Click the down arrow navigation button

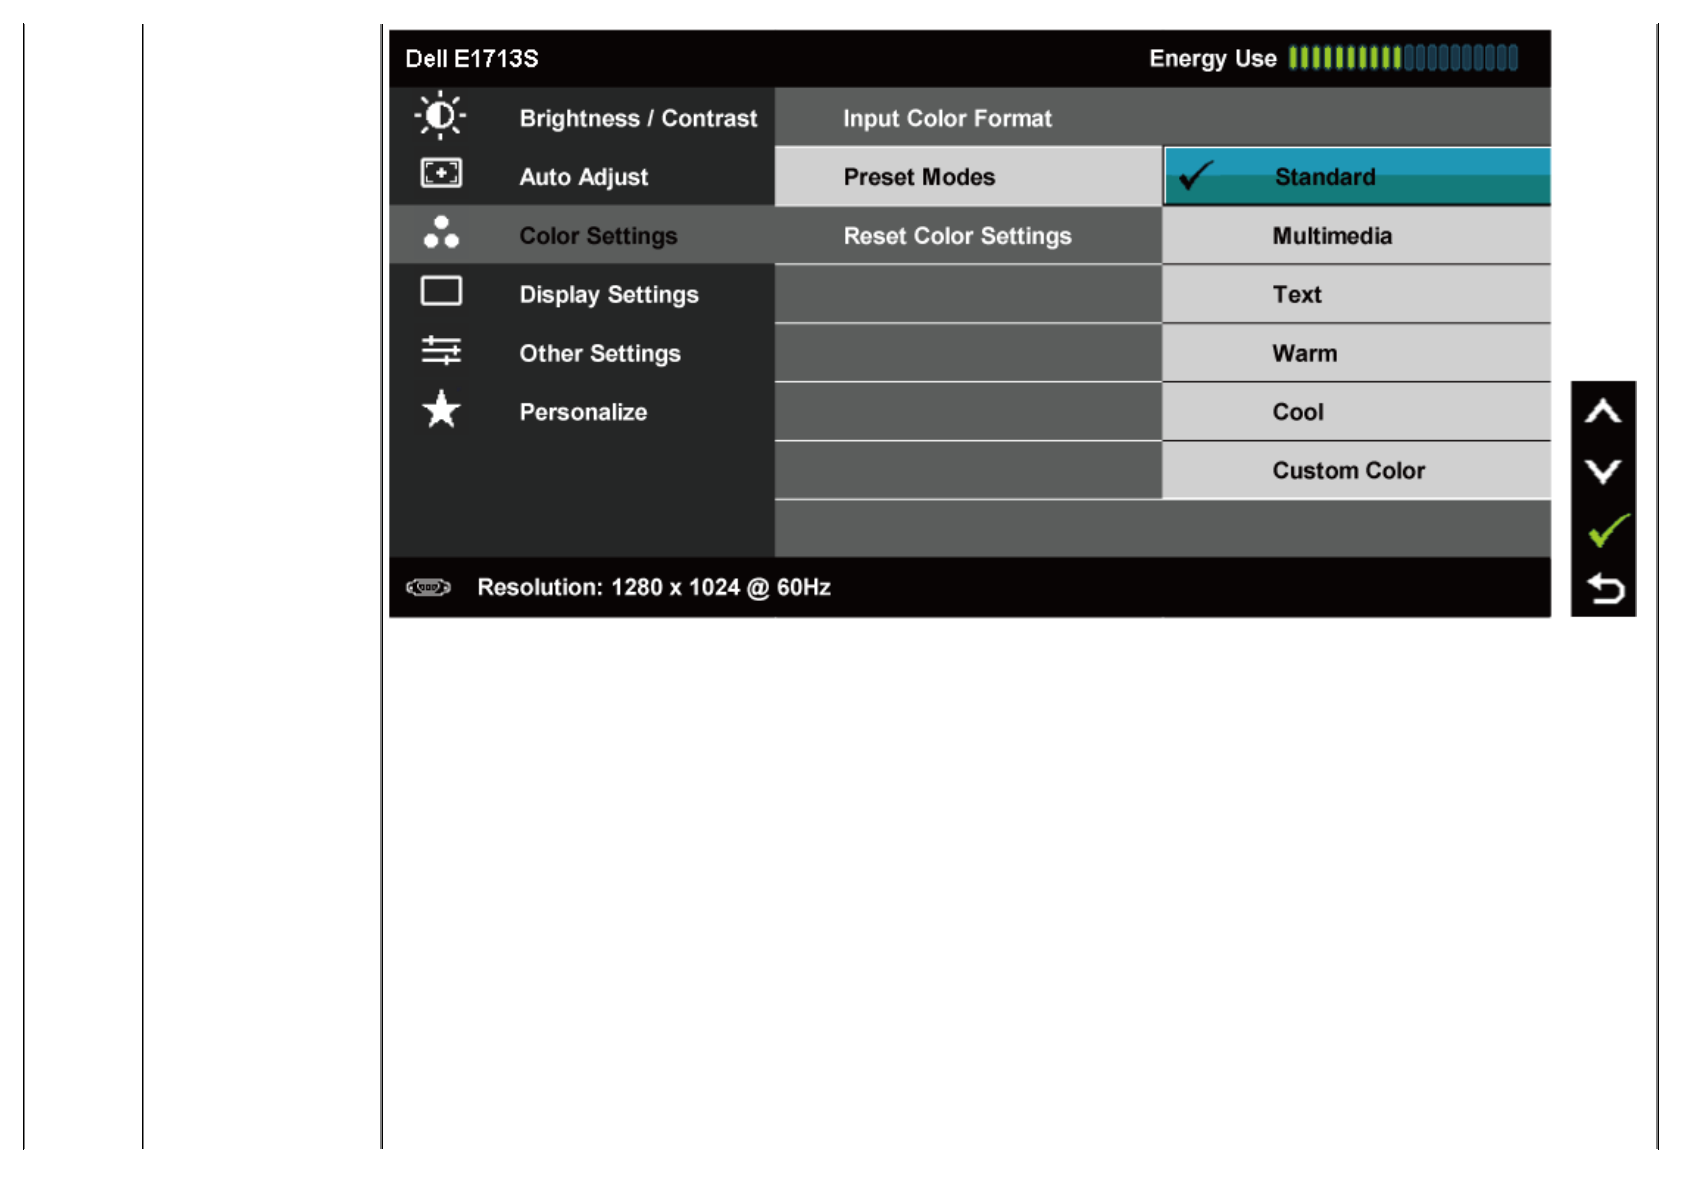point(1603,470)
